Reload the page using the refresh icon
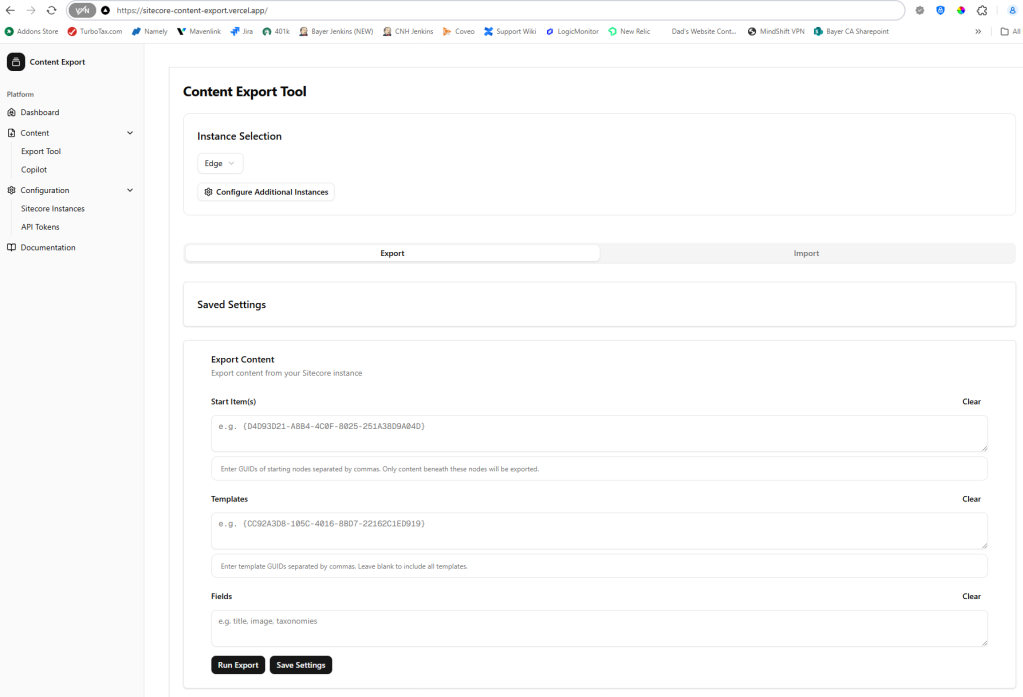This screenshot has width=1023, height=697. click(51, 10)
